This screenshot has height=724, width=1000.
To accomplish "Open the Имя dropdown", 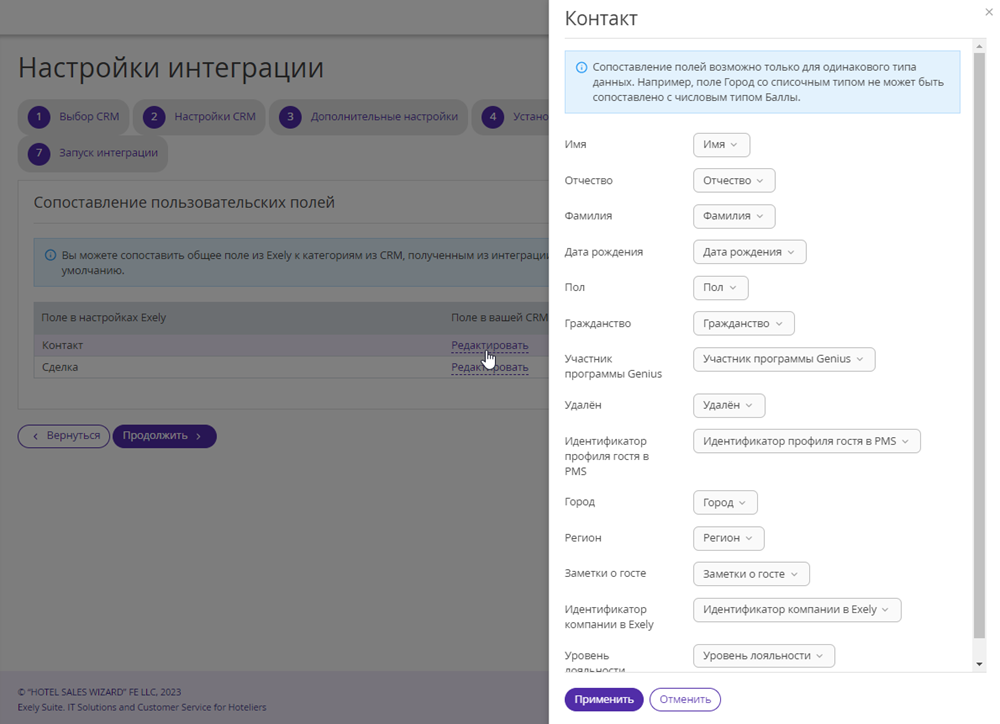I will pyautogui.click(x=721, y=145).
